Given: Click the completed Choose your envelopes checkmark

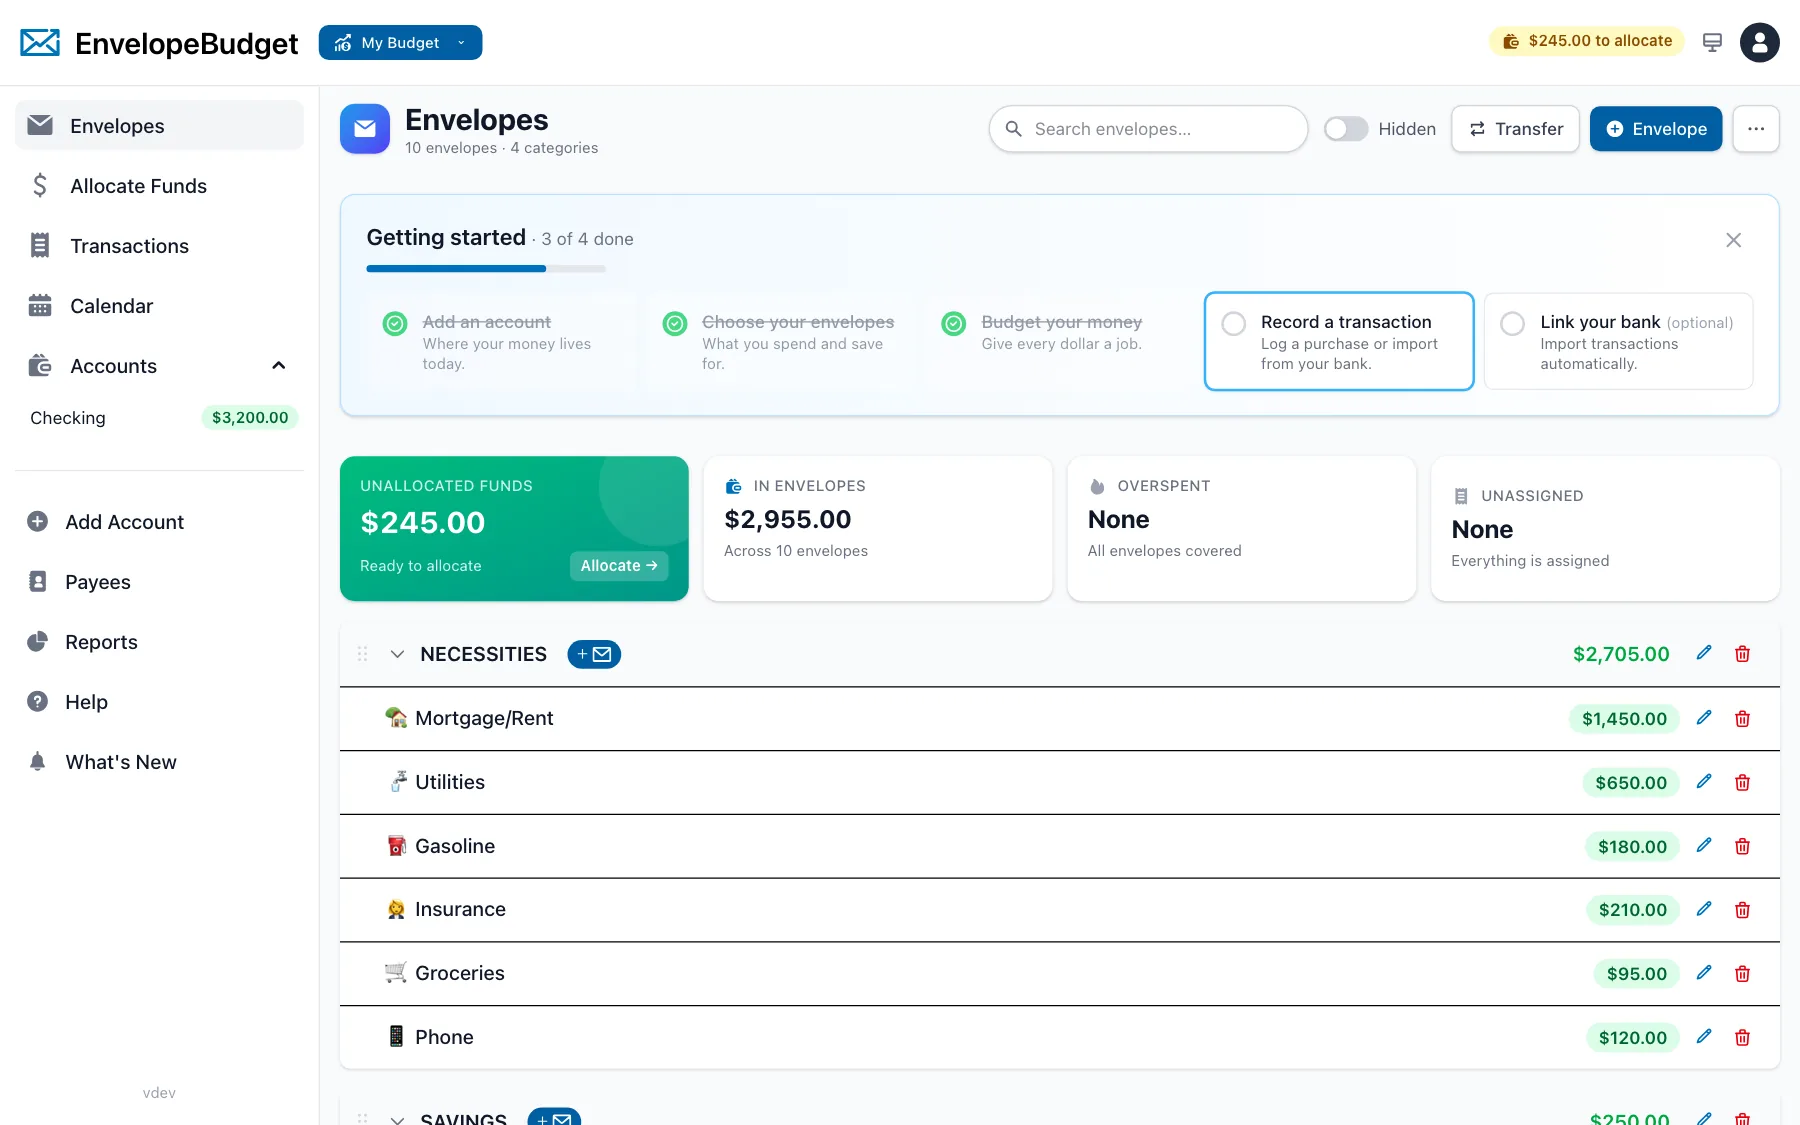Looking at the screenshot, I should point(675,323).
